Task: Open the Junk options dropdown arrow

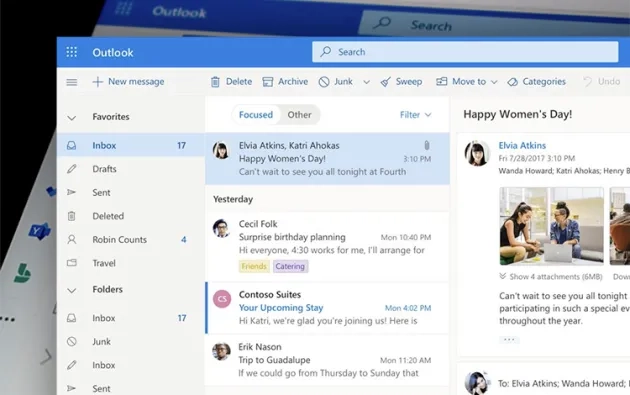Action: pyautogui.click(x=366, y=82)
